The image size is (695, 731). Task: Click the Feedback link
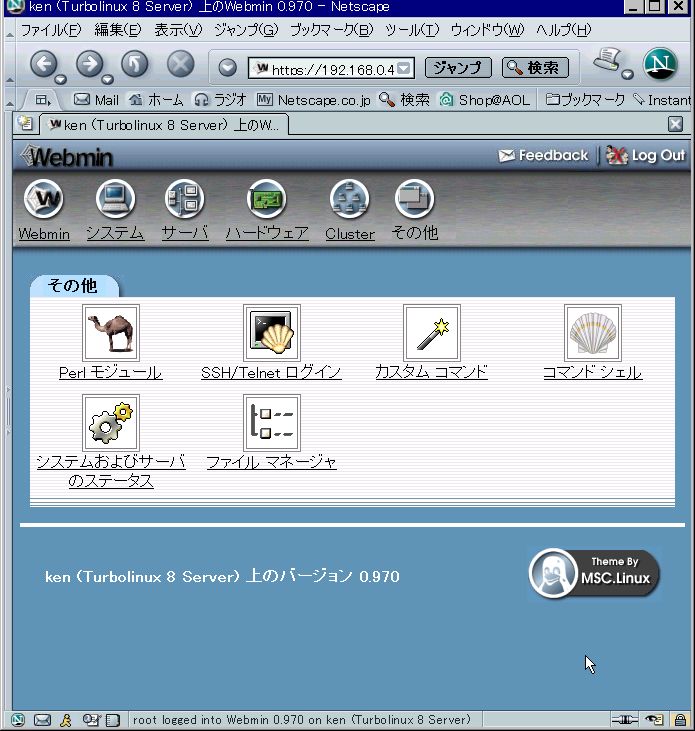543,155
